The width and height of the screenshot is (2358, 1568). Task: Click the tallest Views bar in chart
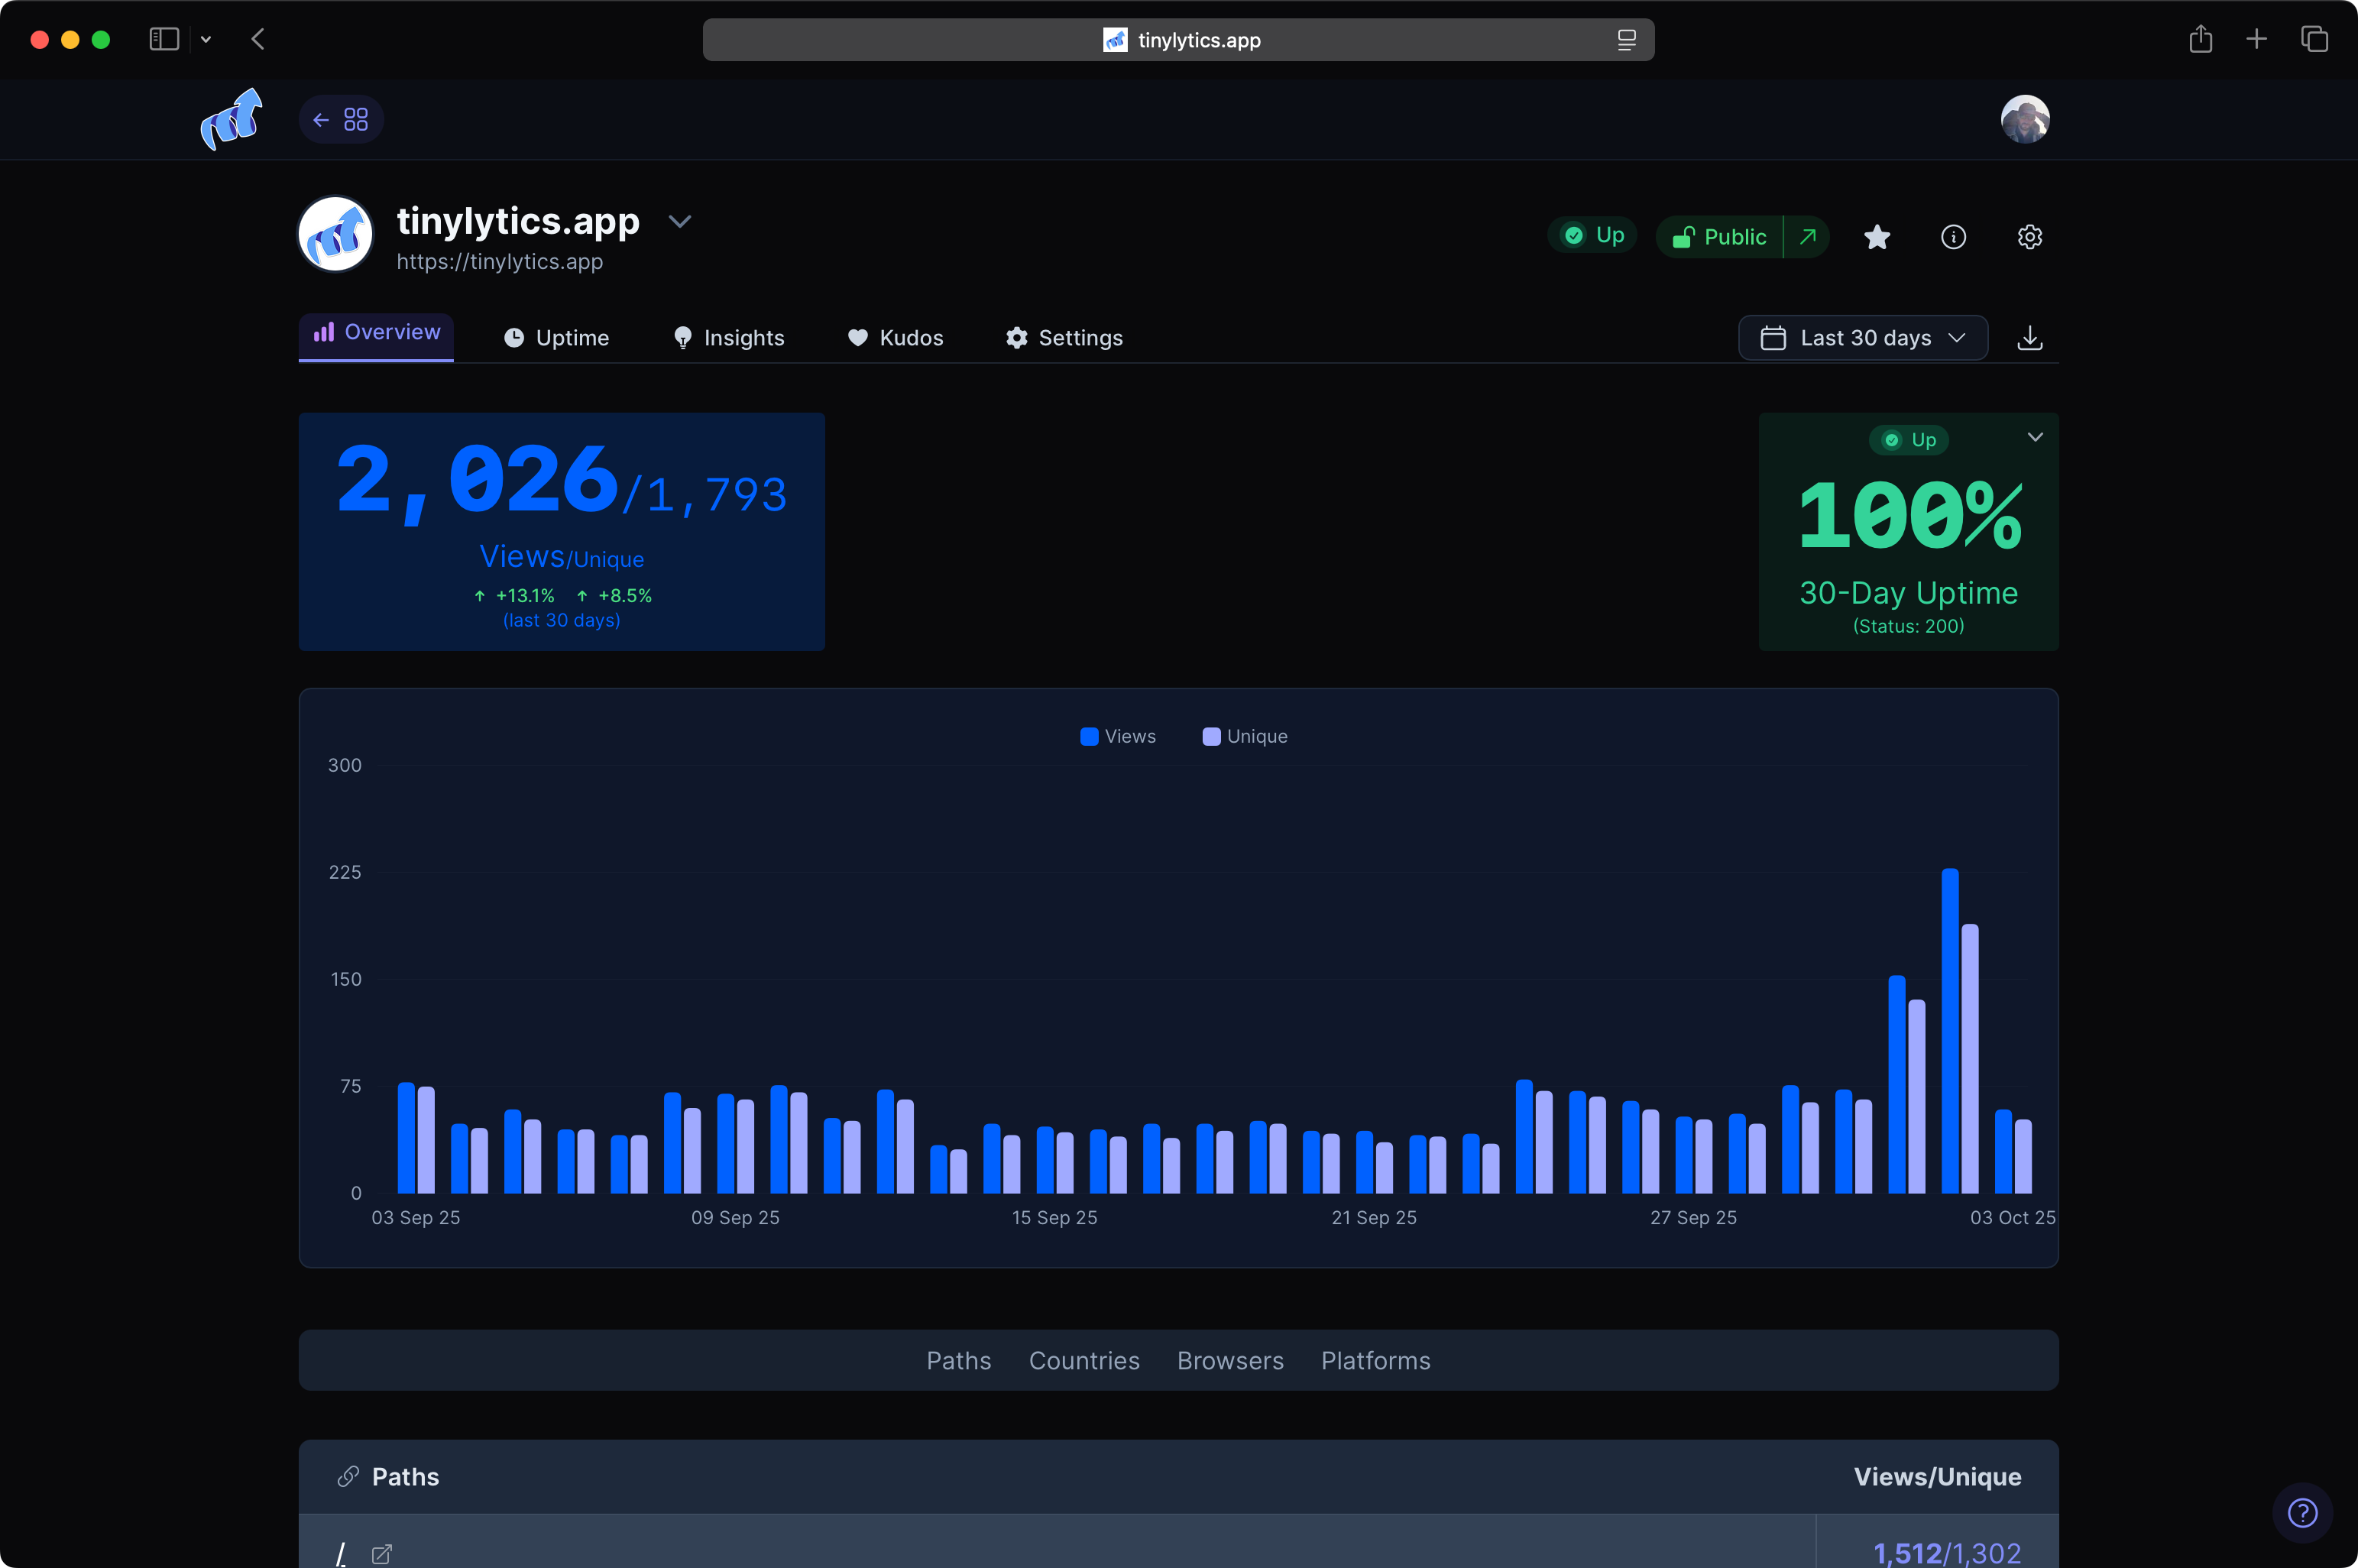[1949, 1030]
